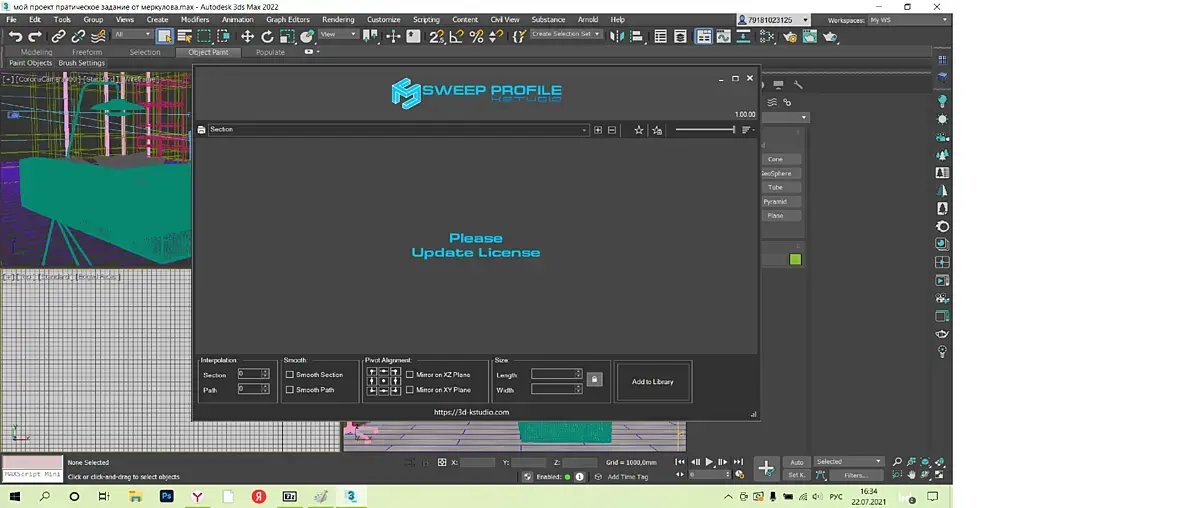Click the favorites star icon in Sweep Profile
The height and width of the screenshot is (508, 1180).
(639, 130)
